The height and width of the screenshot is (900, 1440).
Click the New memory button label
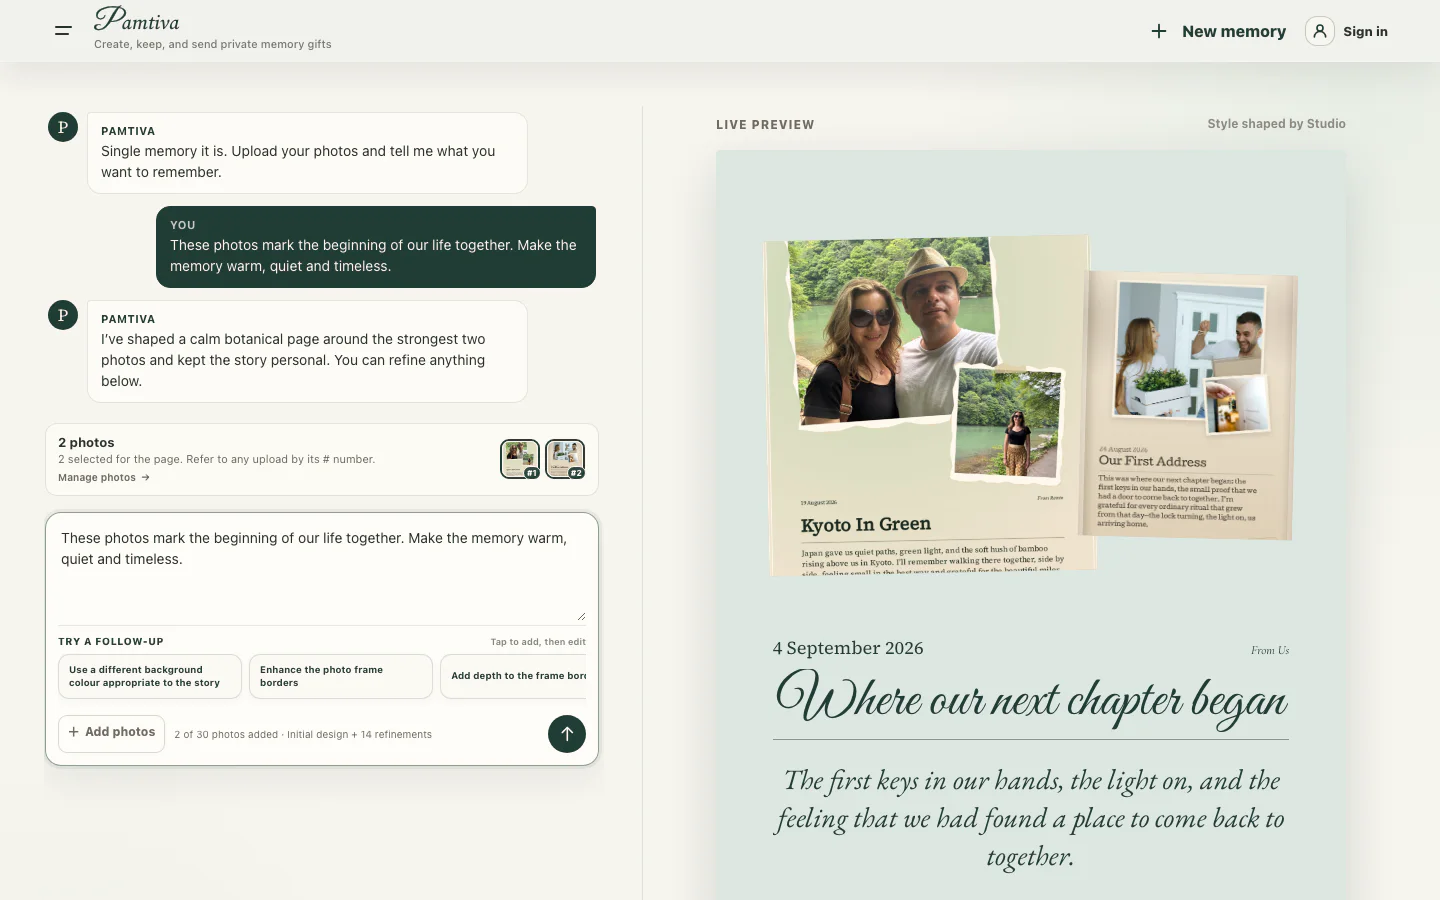1234,31
